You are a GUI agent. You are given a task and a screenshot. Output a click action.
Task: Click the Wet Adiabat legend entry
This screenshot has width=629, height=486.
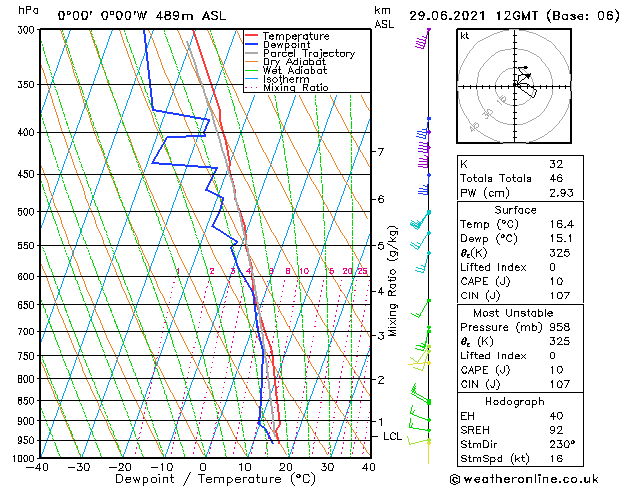click(286, 70)
